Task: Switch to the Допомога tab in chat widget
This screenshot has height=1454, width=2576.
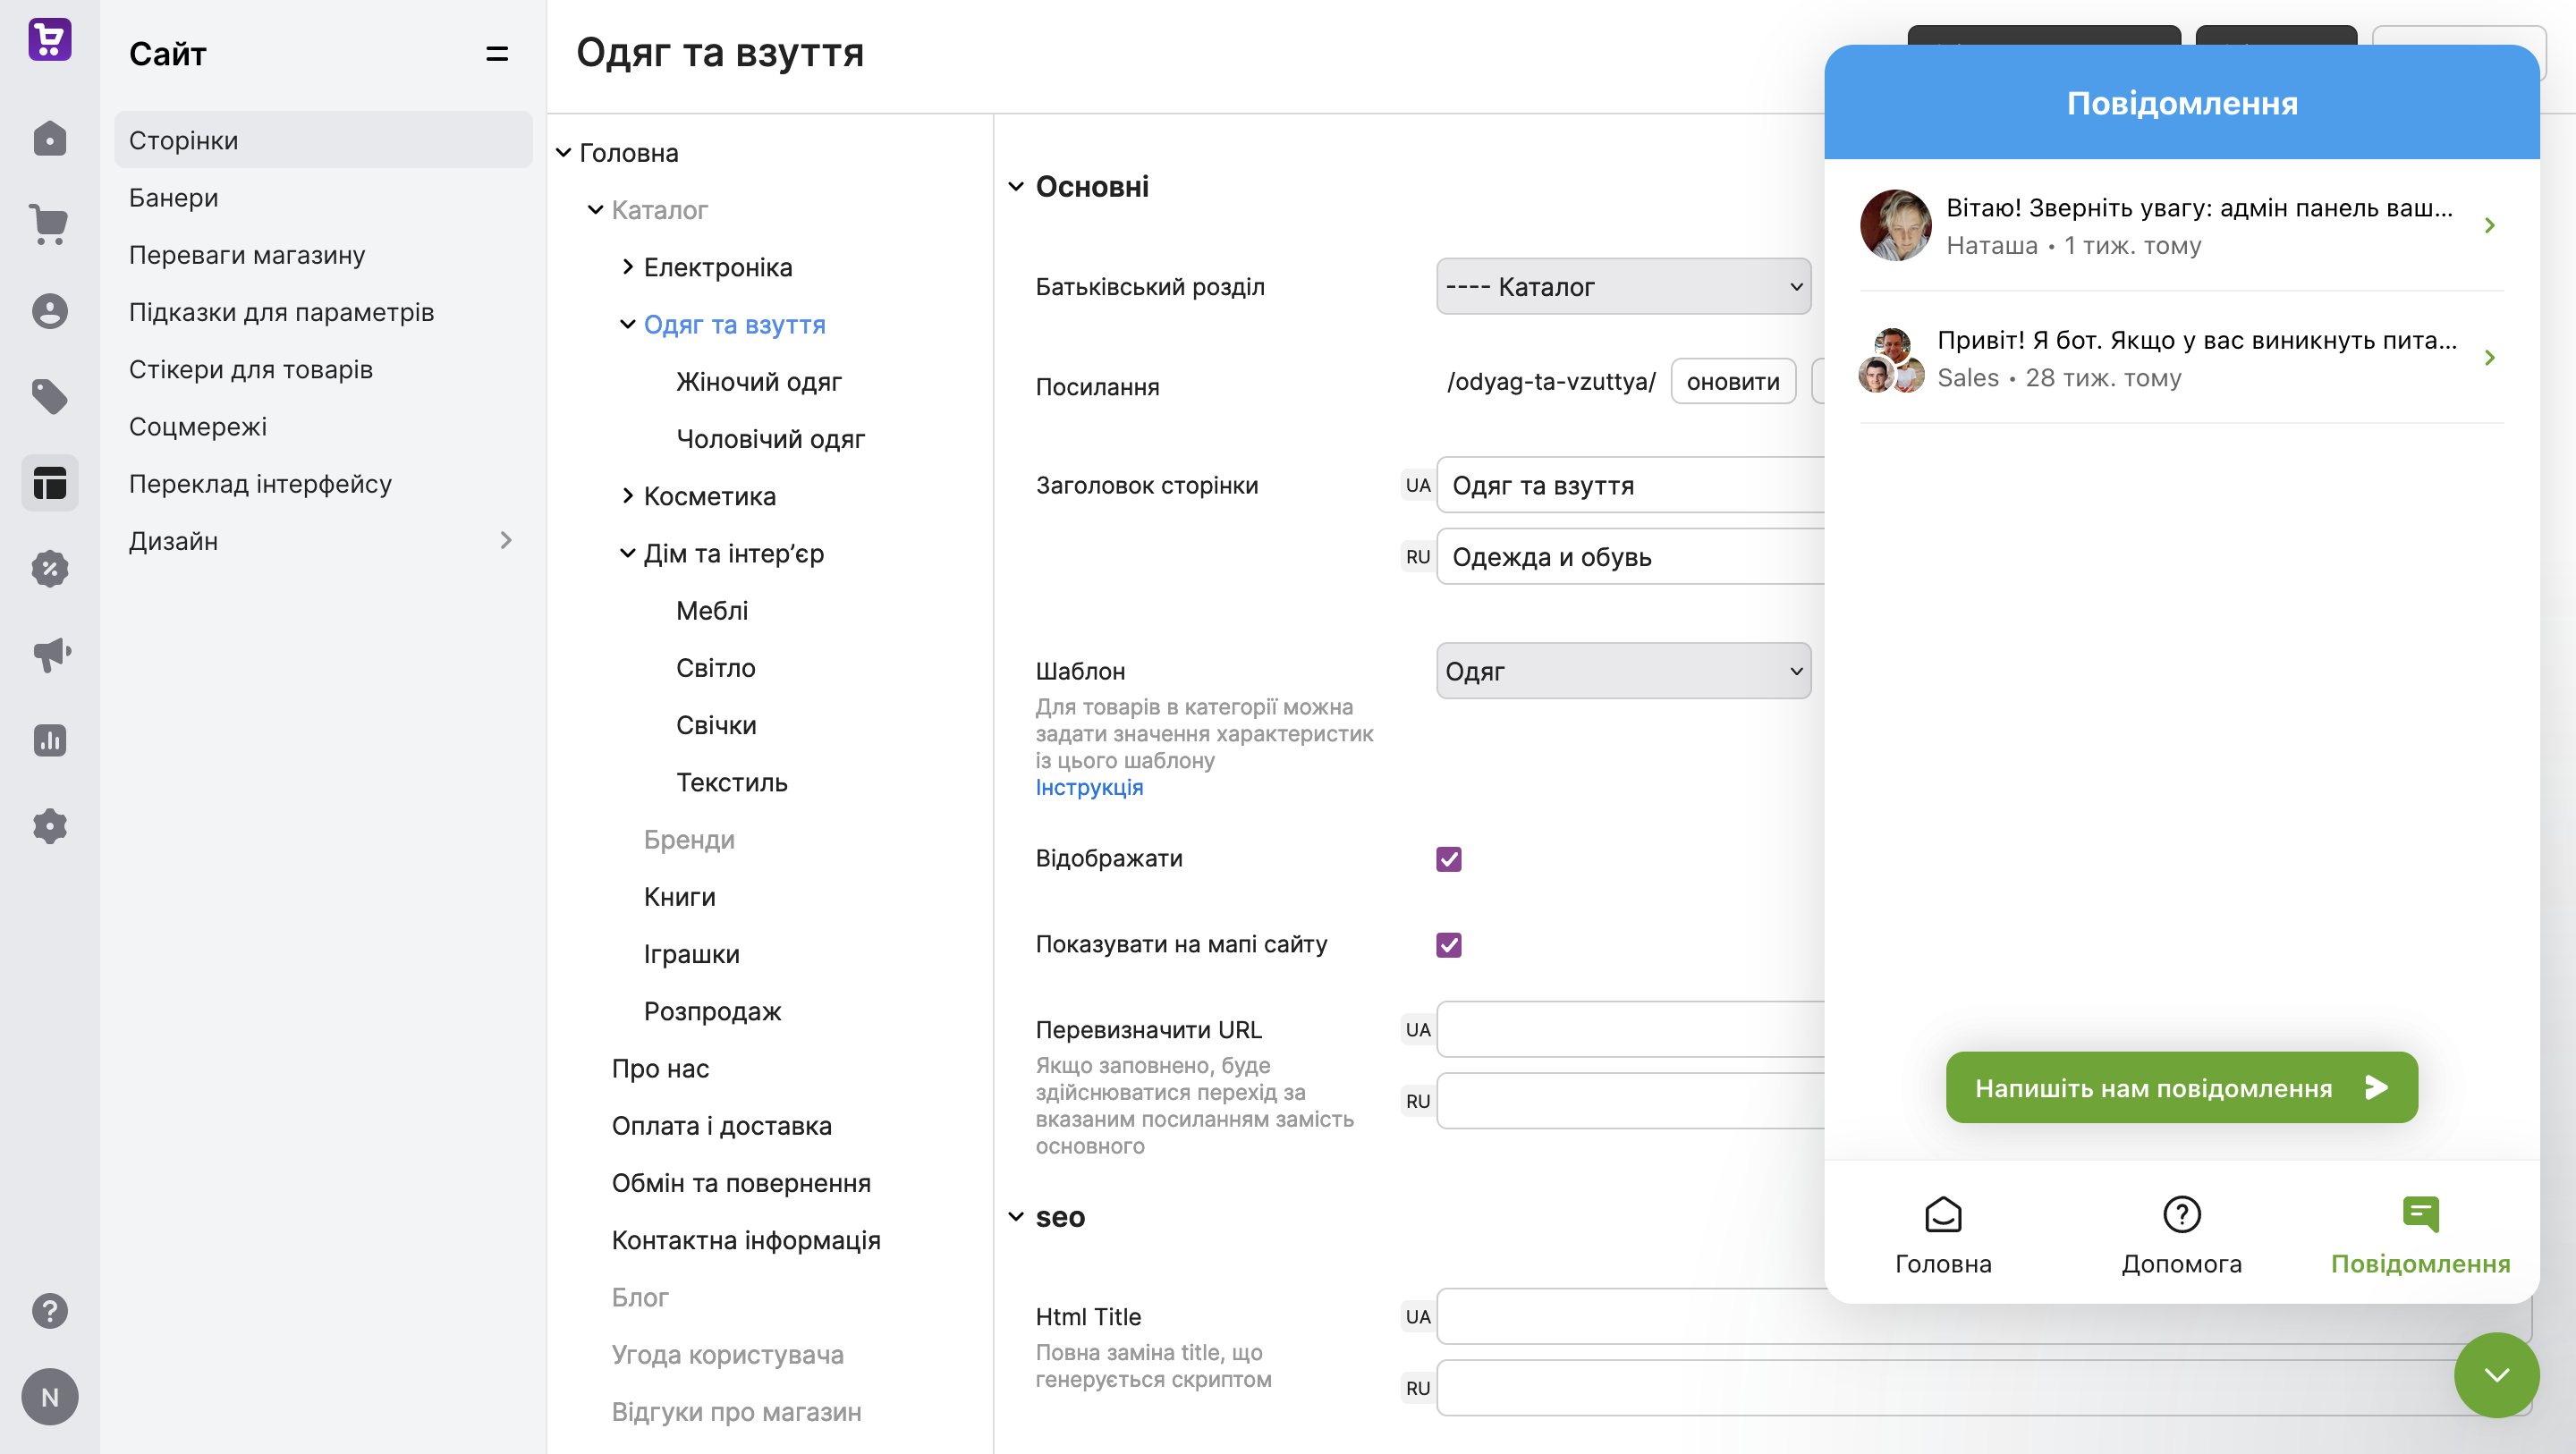Action: pyautogui.click(x=2181, y=1236)
